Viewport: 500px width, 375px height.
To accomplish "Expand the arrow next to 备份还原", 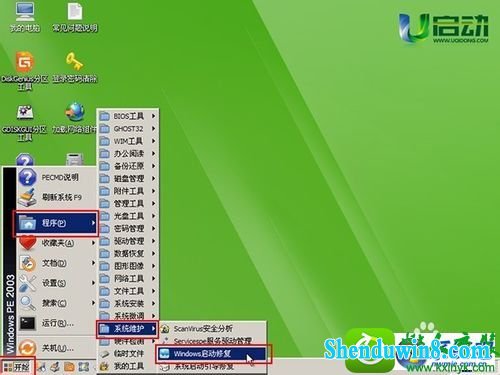I will tap(154, 166).
